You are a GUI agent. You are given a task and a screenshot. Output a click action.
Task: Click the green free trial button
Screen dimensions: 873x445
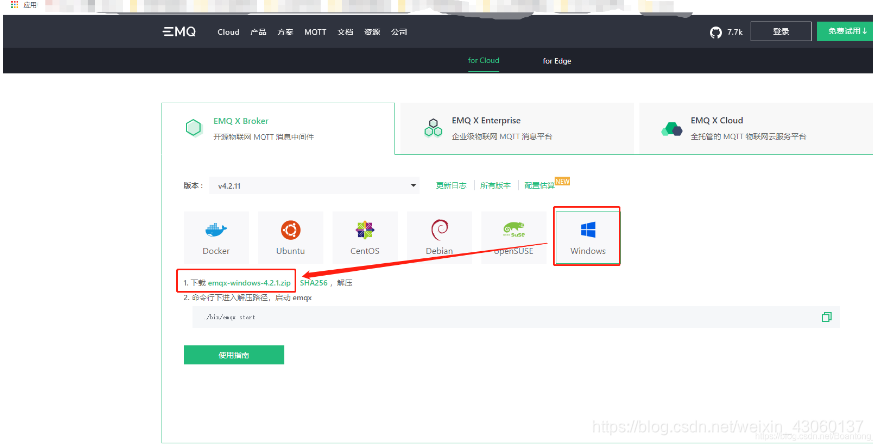click(x=845, y=31)
